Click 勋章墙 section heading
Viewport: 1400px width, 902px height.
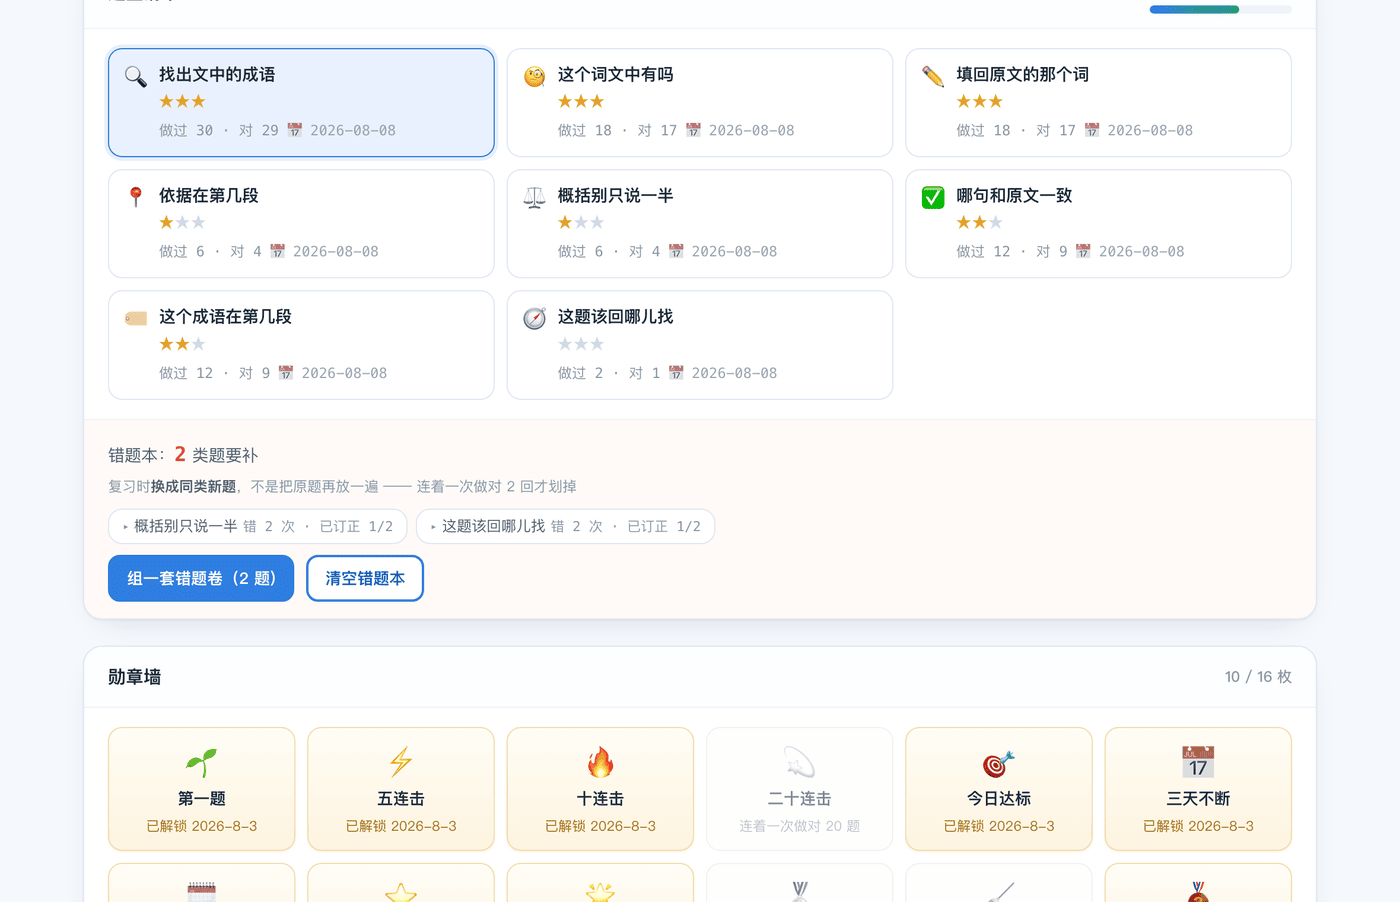pos(134,677)
